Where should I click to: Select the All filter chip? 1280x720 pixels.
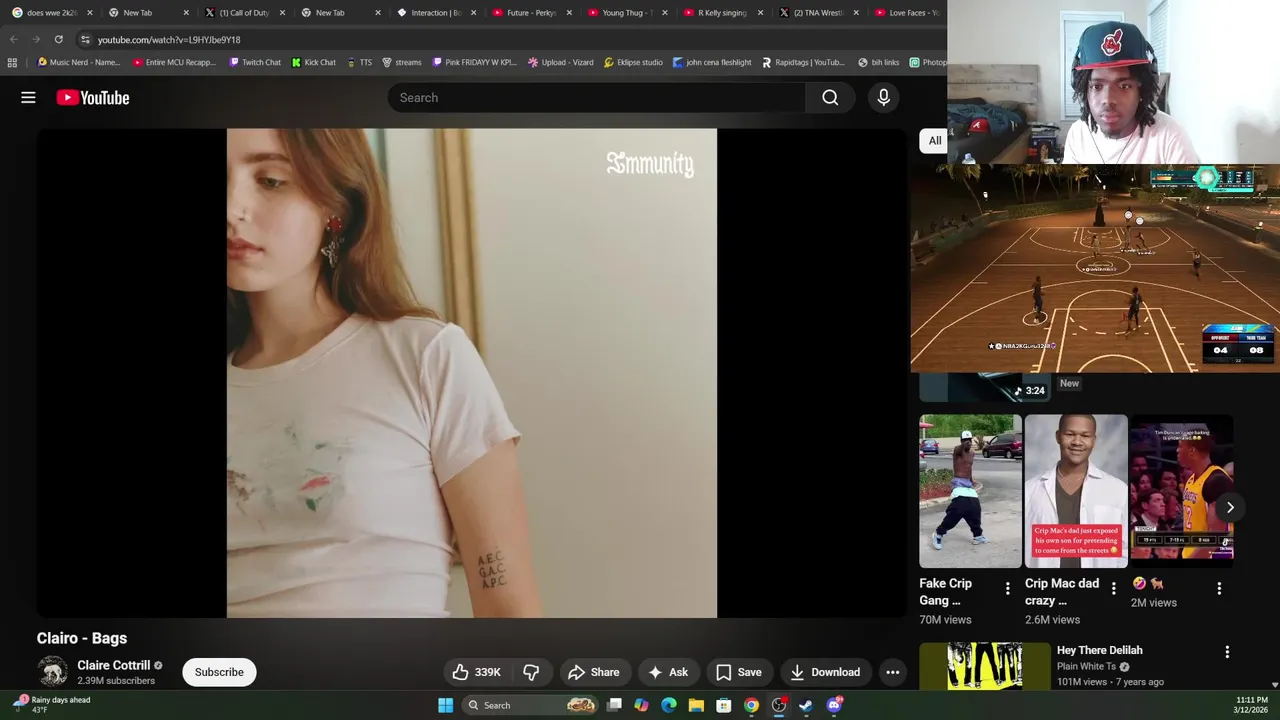click(x=934, y=140)
